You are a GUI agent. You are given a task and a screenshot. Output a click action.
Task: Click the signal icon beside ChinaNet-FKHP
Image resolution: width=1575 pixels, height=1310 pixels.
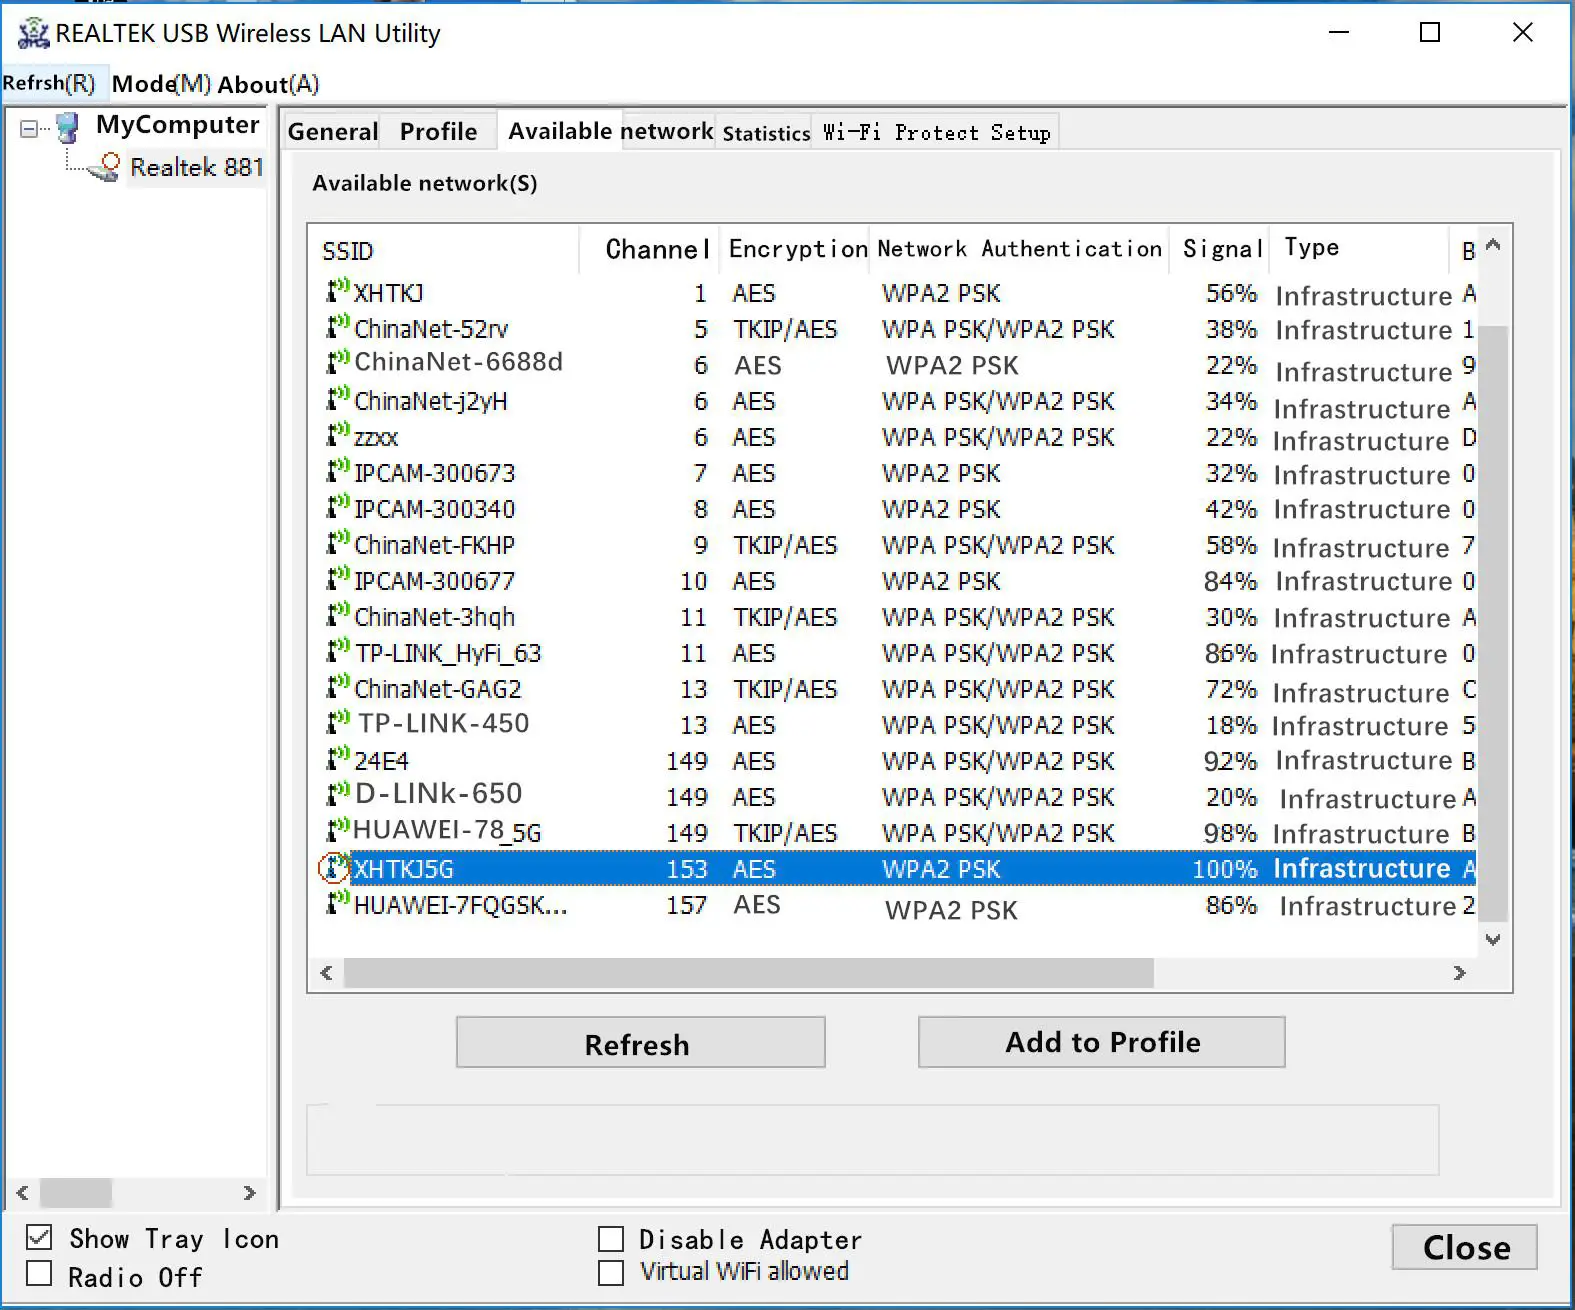[338, 544]
